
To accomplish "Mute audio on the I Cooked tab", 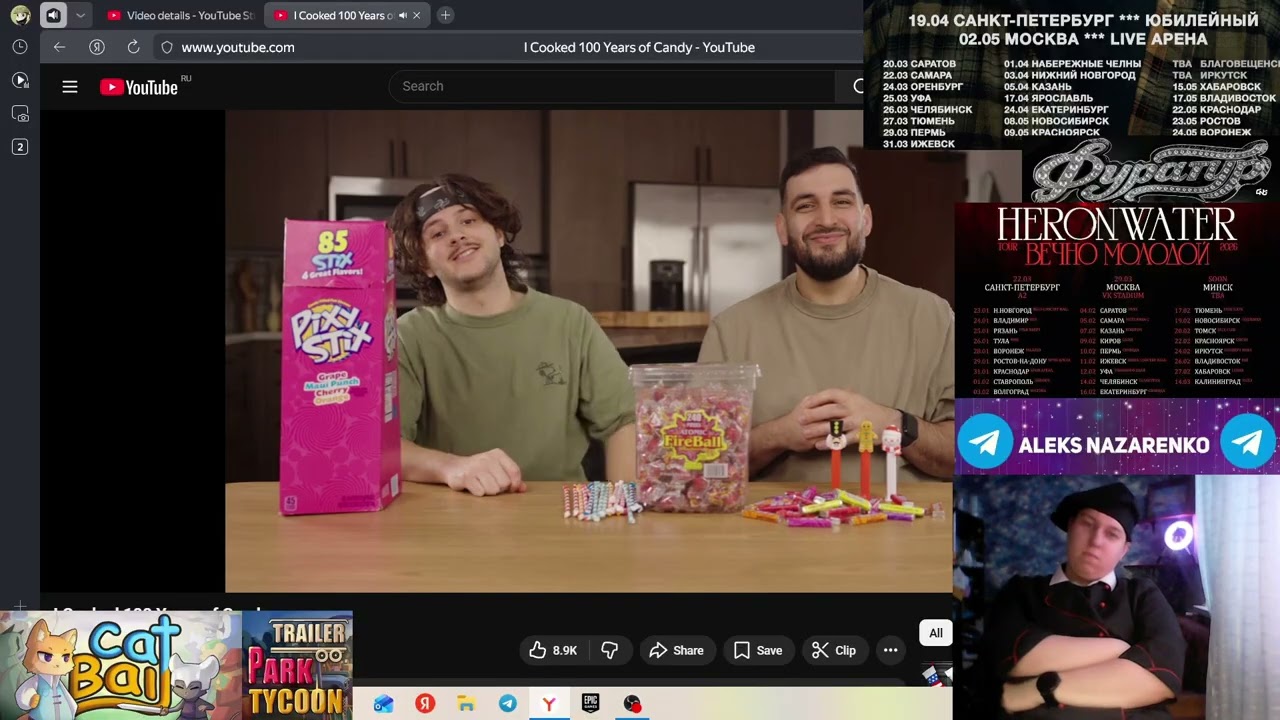I will coord(403,15).
